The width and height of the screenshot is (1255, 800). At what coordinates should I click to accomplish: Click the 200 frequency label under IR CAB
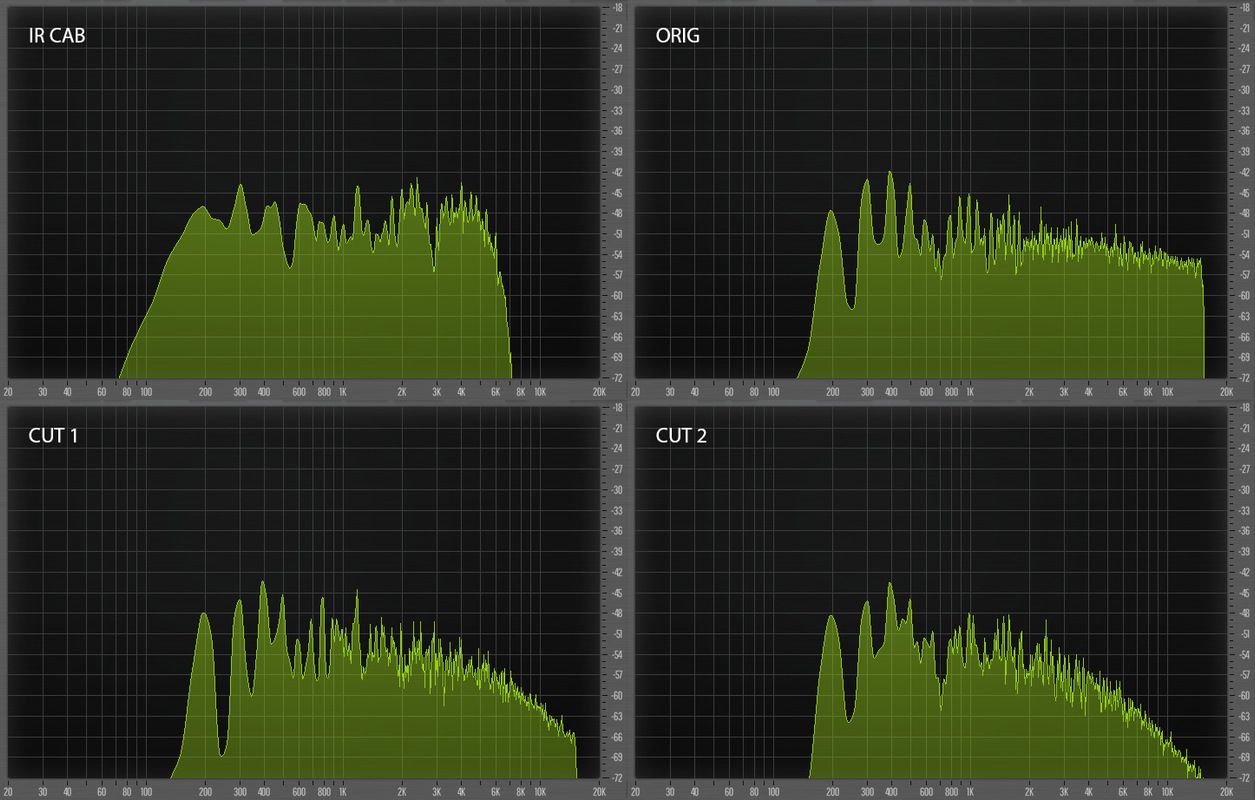tap(205, 393)
